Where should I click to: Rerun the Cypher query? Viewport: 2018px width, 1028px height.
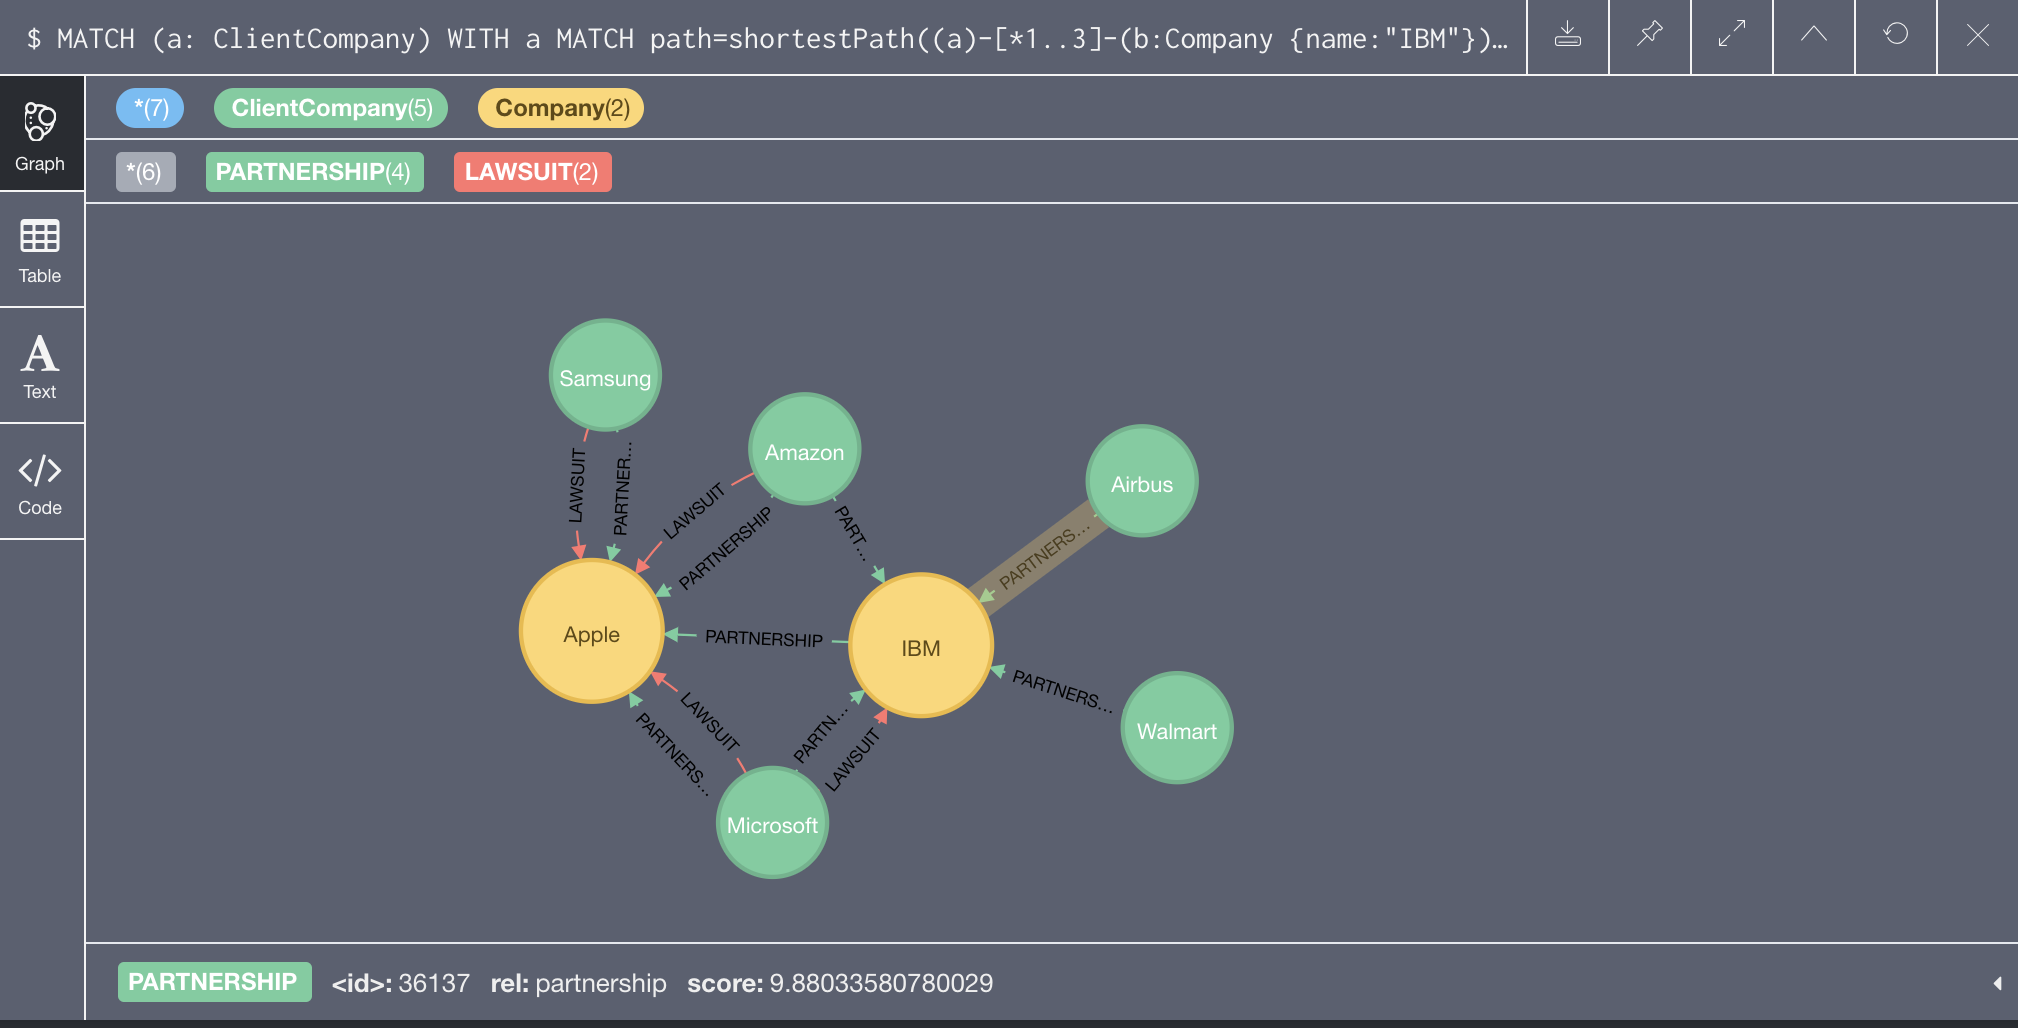click(1896, 36)
